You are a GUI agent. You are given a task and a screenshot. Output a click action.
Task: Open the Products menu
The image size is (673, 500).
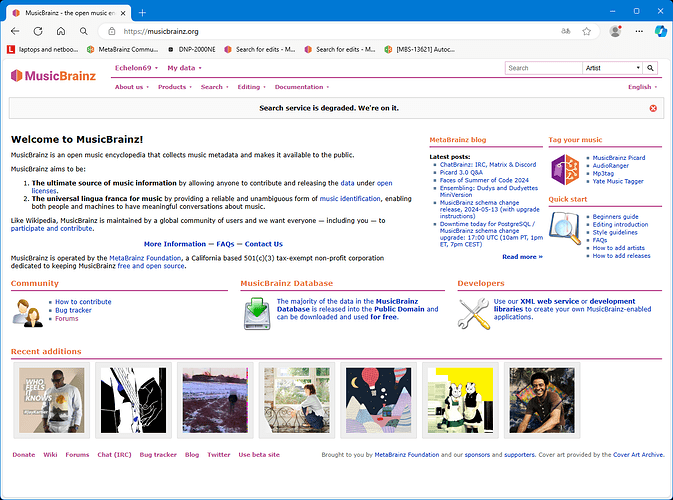tap(175, 87)
